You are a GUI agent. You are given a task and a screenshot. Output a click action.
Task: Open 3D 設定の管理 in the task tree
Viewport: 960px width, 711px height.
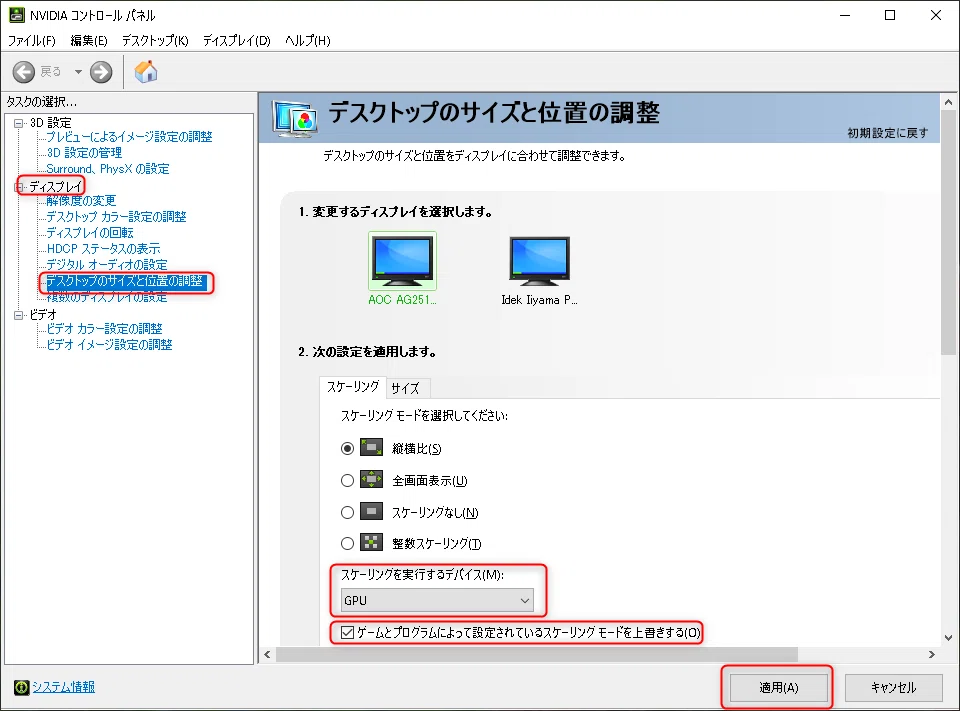[84, 152]
